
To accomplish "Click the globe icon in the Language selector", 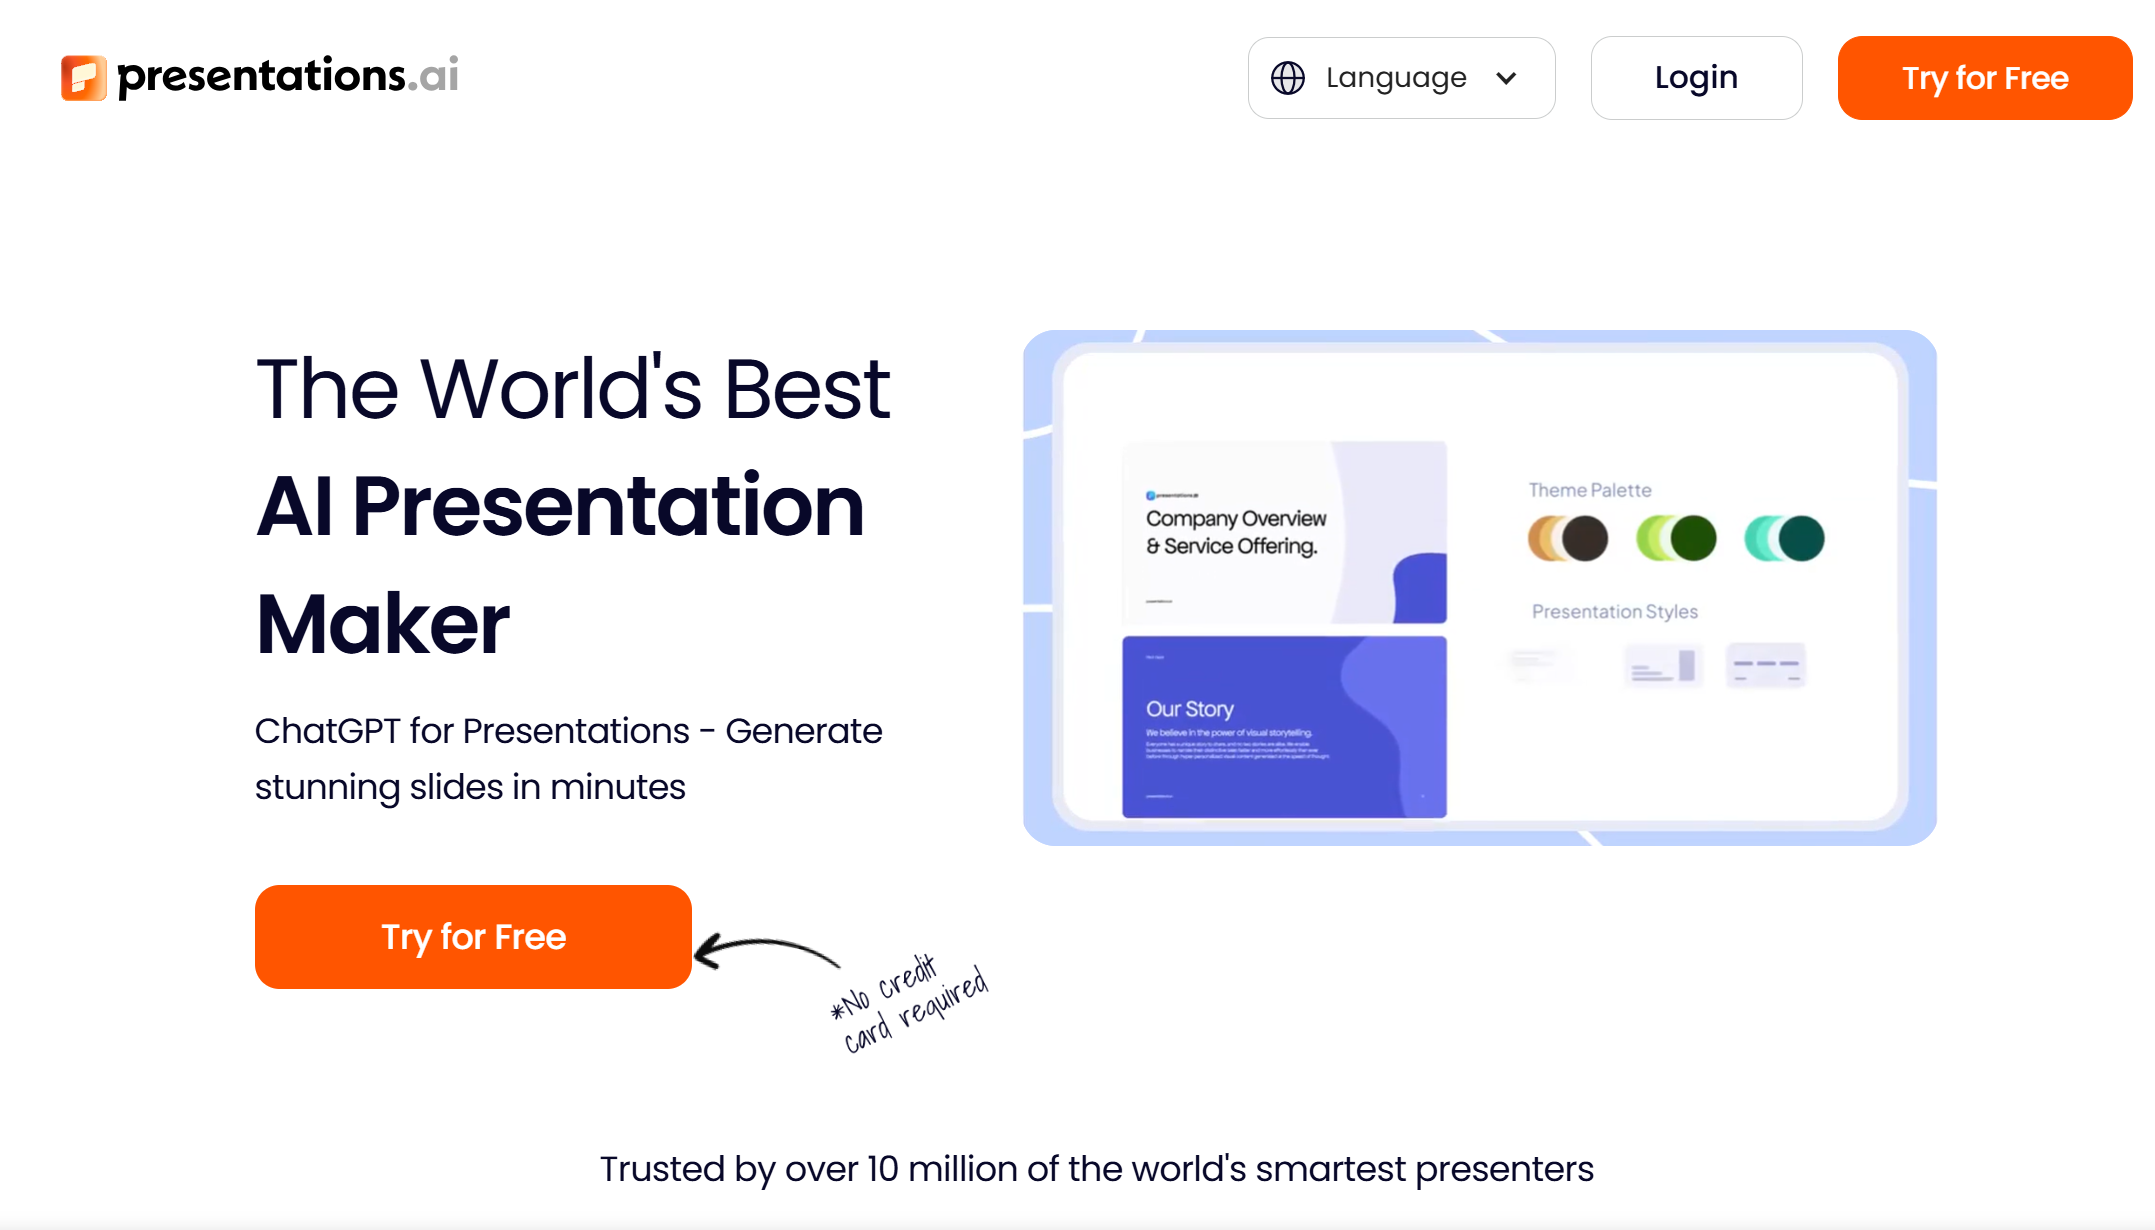I will point(1290,77).
